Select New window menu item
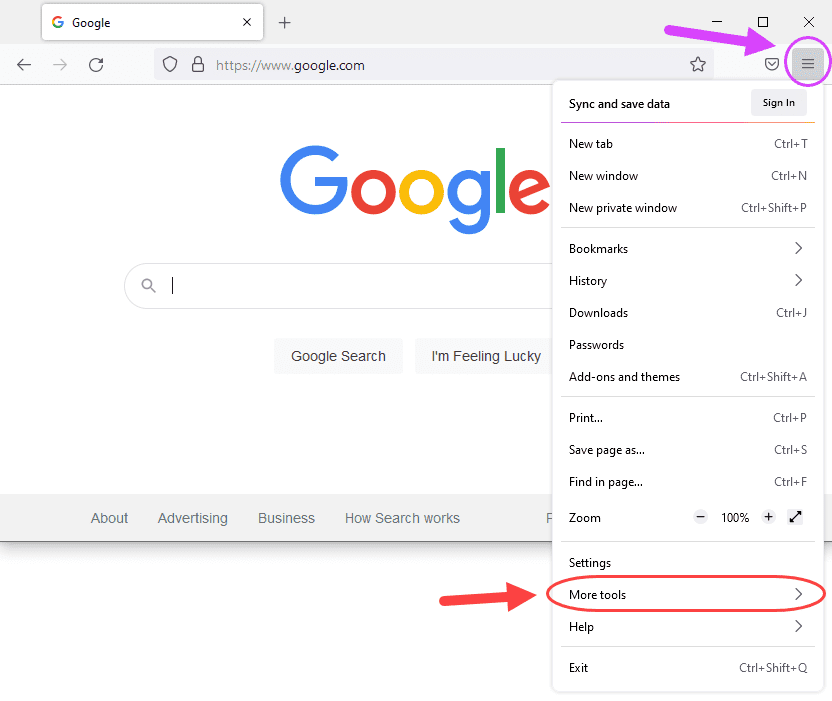The height and width of the screenshot is (701, 832). [687, 176]
